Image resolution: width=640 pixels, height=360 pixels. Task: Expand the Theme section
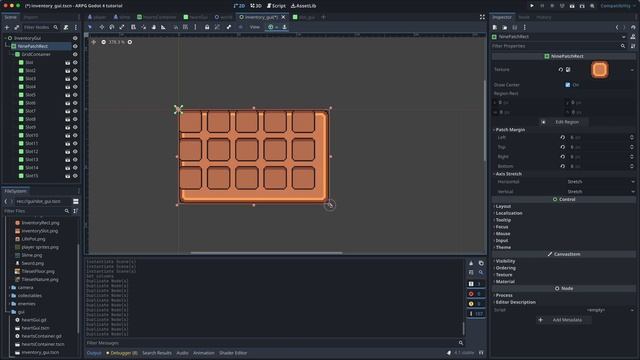[503, 247]
